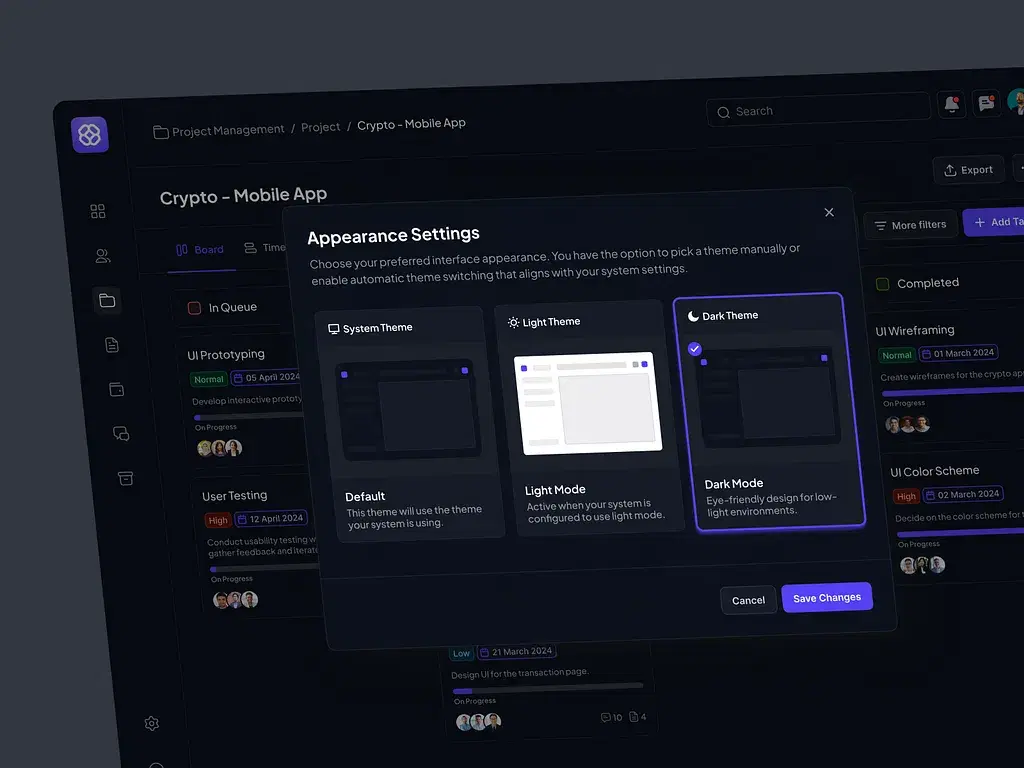1024x768 pixels.
Task: Switch to the Board tab
Action: [200, 249]
